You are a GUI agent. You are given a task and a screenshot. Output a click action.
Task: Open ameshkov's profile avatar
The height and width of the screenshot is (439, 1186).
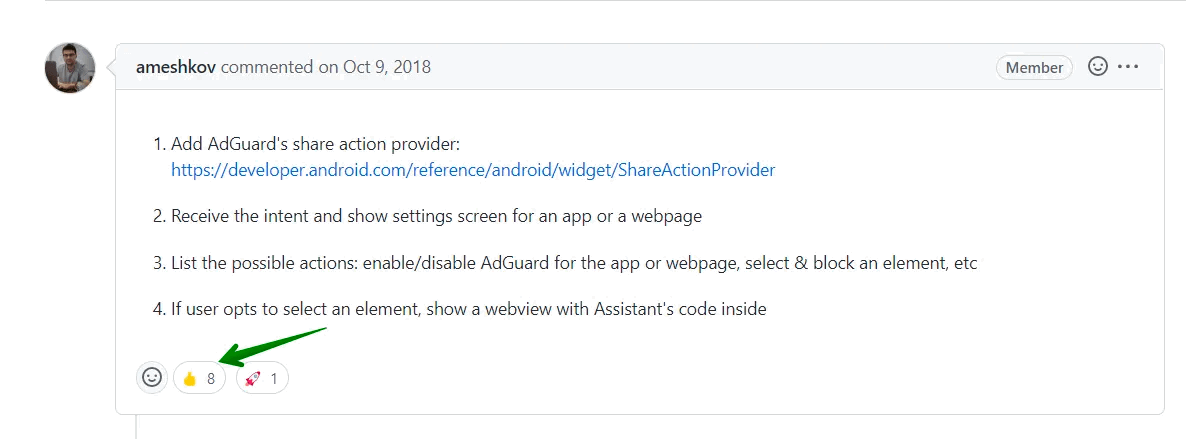pos(70,68)
